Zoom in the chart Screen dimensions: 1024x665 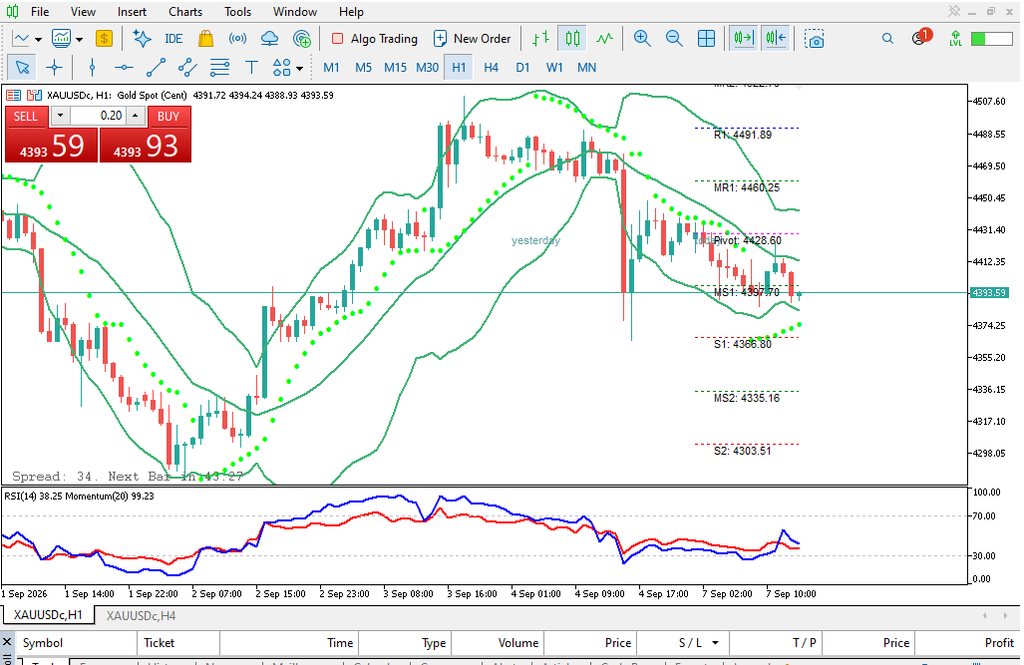coord(642,39)
